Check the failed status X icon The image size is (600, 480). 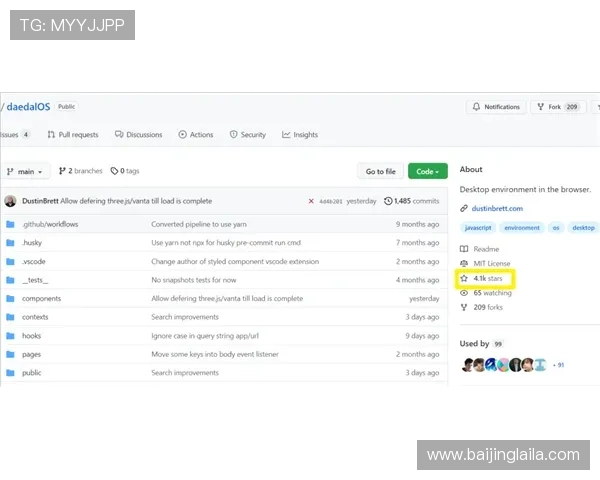(311, 201)
